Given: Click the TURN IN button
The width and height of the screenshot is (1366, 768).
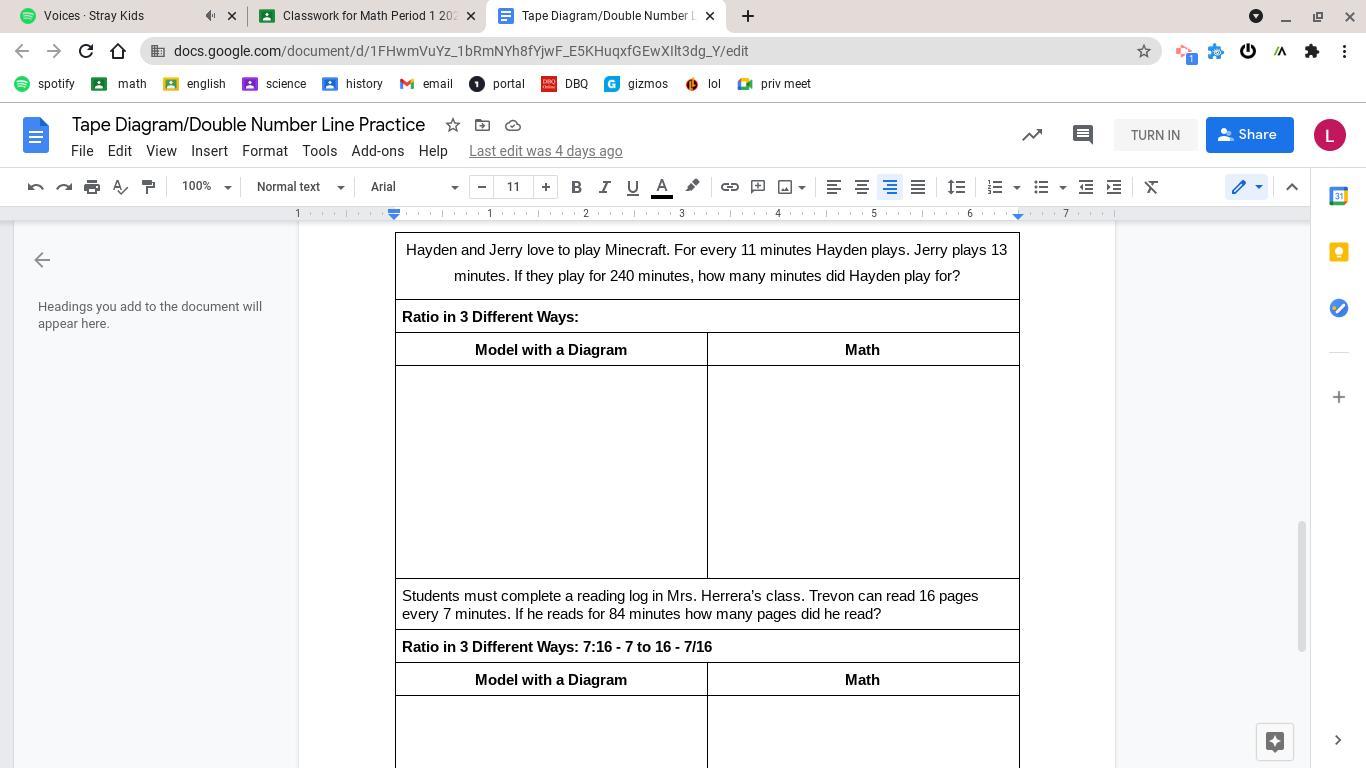Looking at the screenshot, I should pyautogui.click(x=1155, y=135).
